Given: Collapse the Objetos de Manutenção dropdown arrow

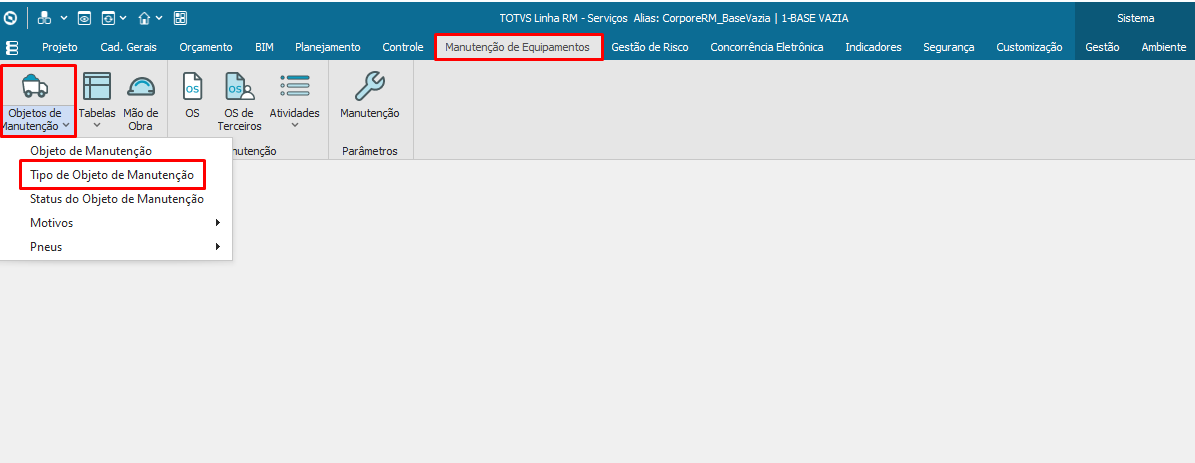Looking at the screenshot, I should (67, 126).
